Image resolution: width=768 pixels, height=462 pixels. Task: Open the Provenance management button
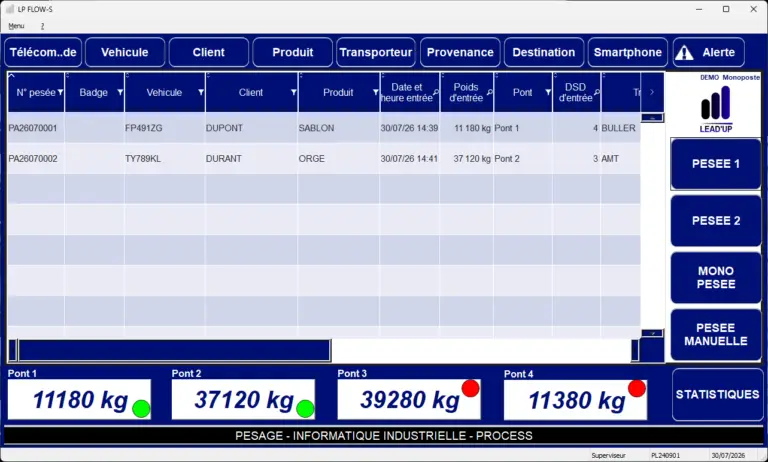tap(460, 52)
